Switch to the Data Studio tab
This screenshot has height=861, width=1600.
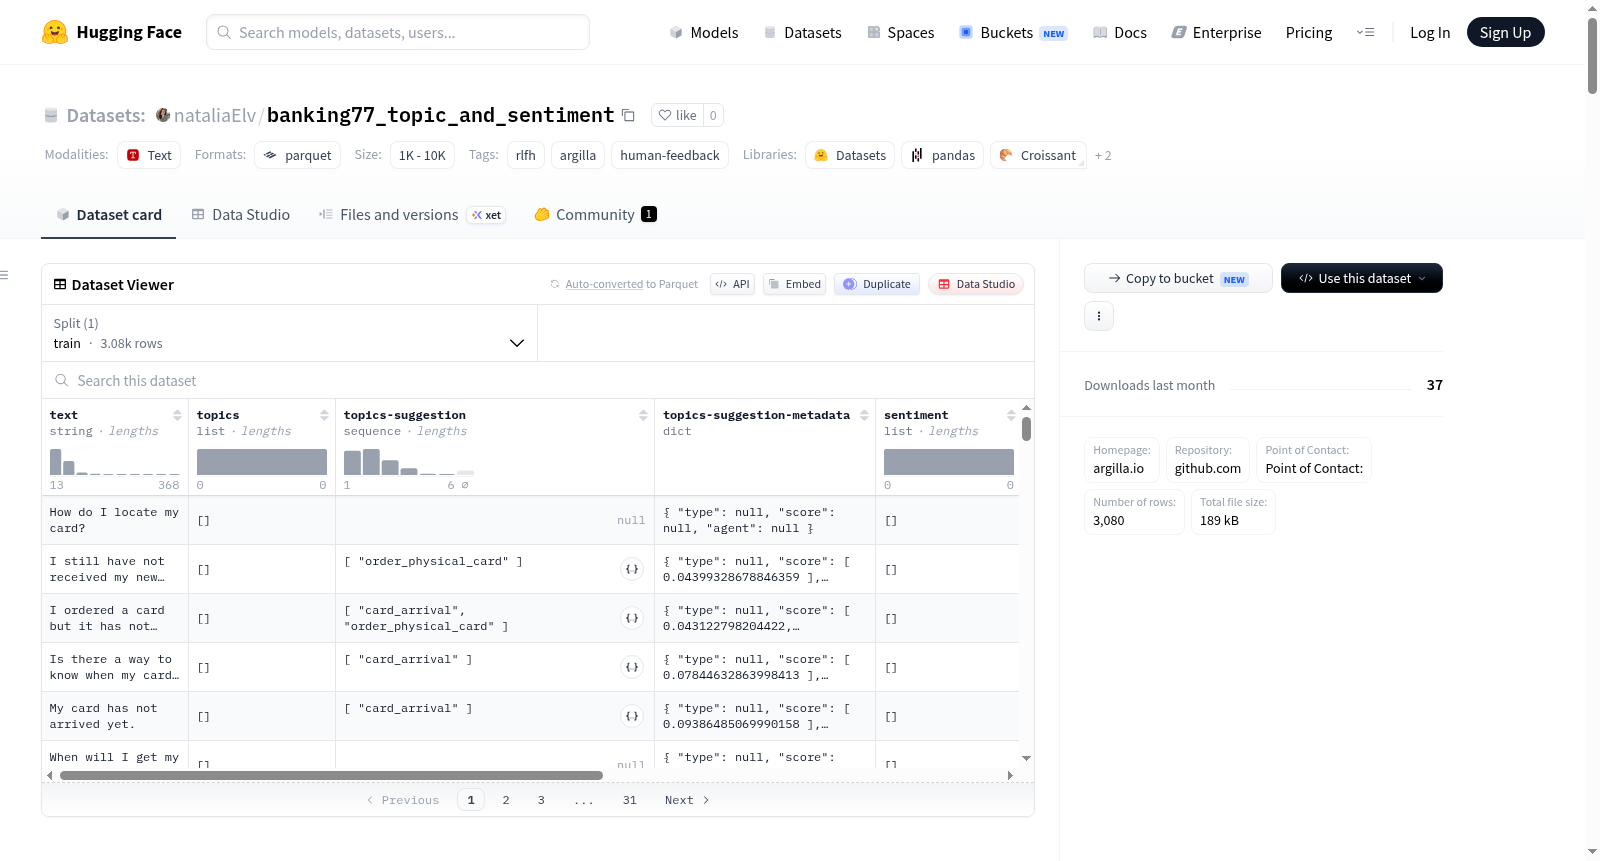tap(241, 214)
